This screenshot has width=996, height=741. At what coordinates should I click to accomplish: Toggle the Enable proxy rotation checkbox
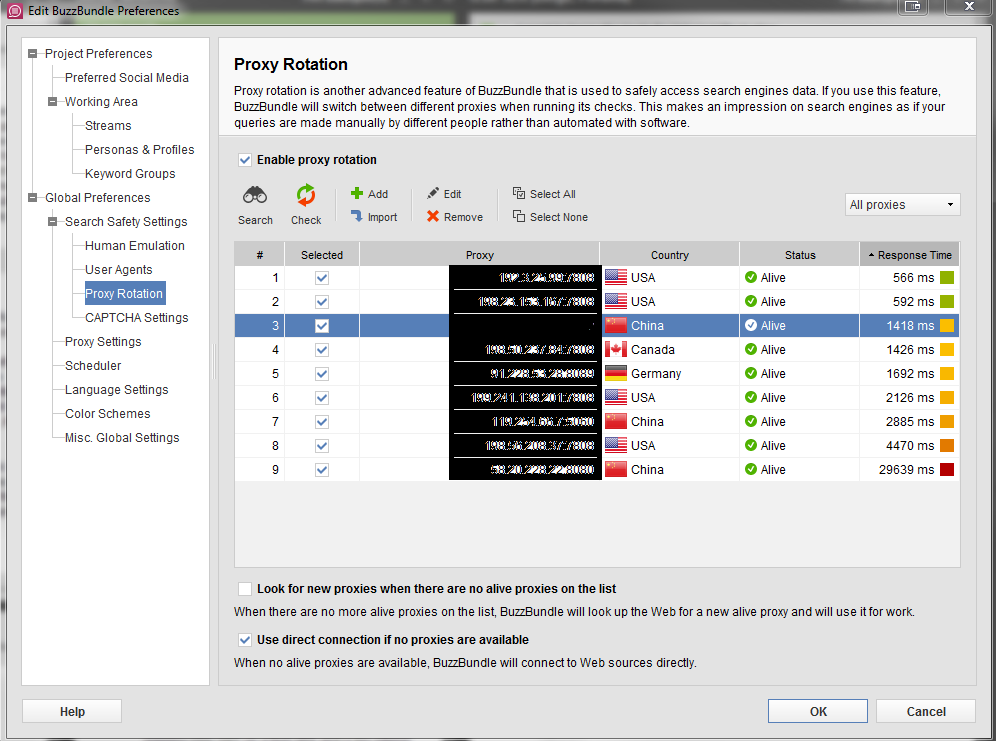pyautogui.click(x=245, y=160)
